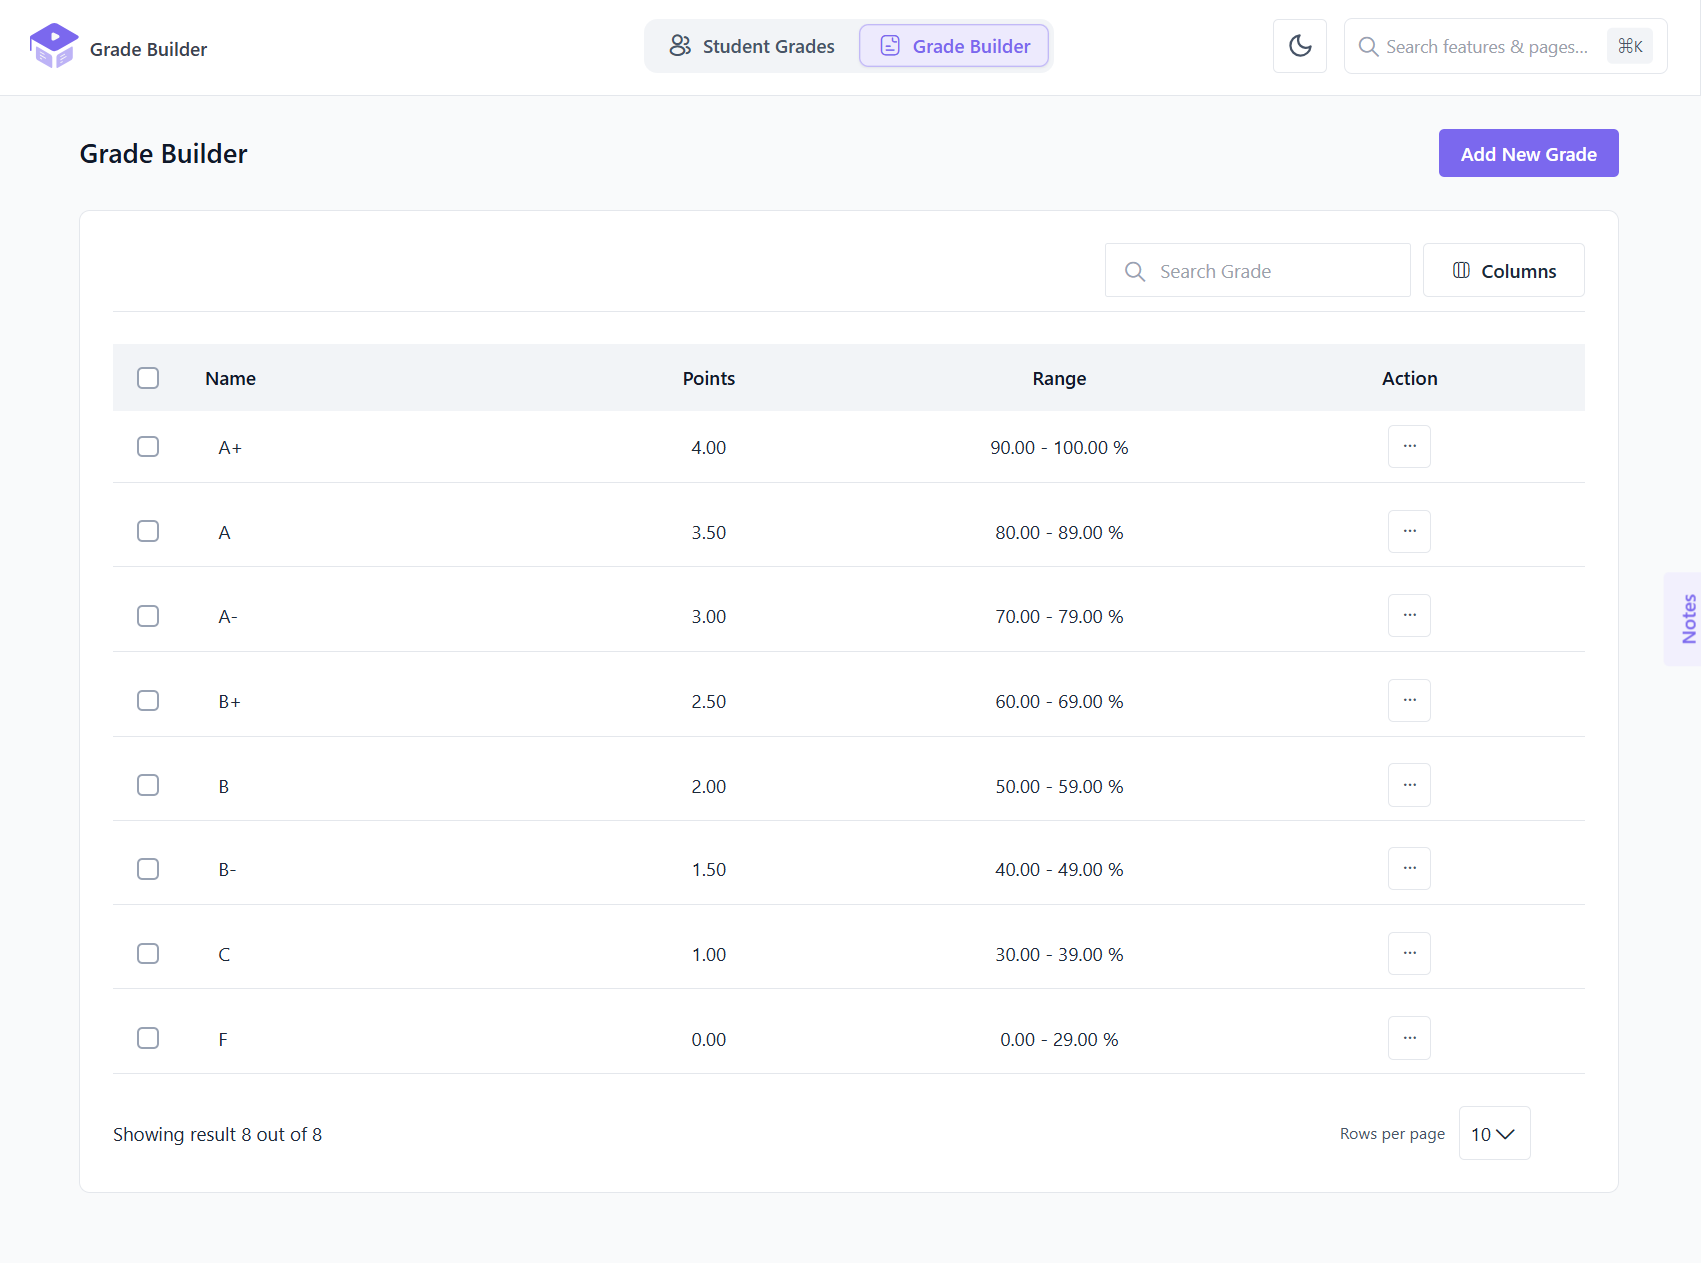Screen dimensions: 1701x1263
Task: Open action menu for the B grade row
Action: coord(1409,786)
